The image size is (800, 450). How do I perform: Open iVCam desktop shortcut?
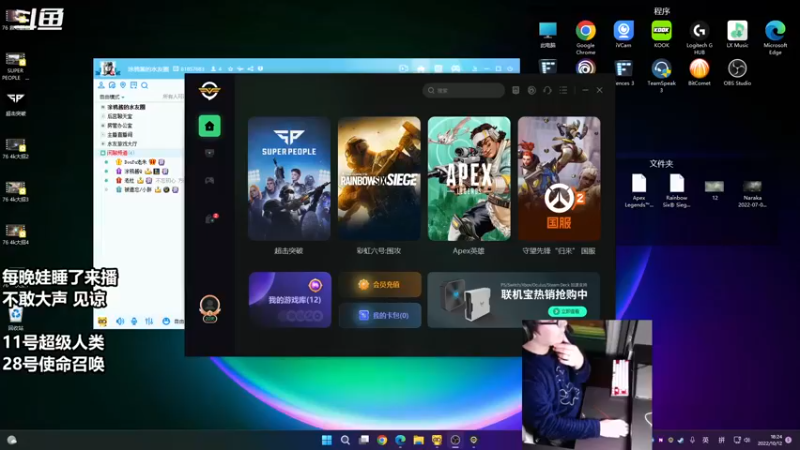623,34
